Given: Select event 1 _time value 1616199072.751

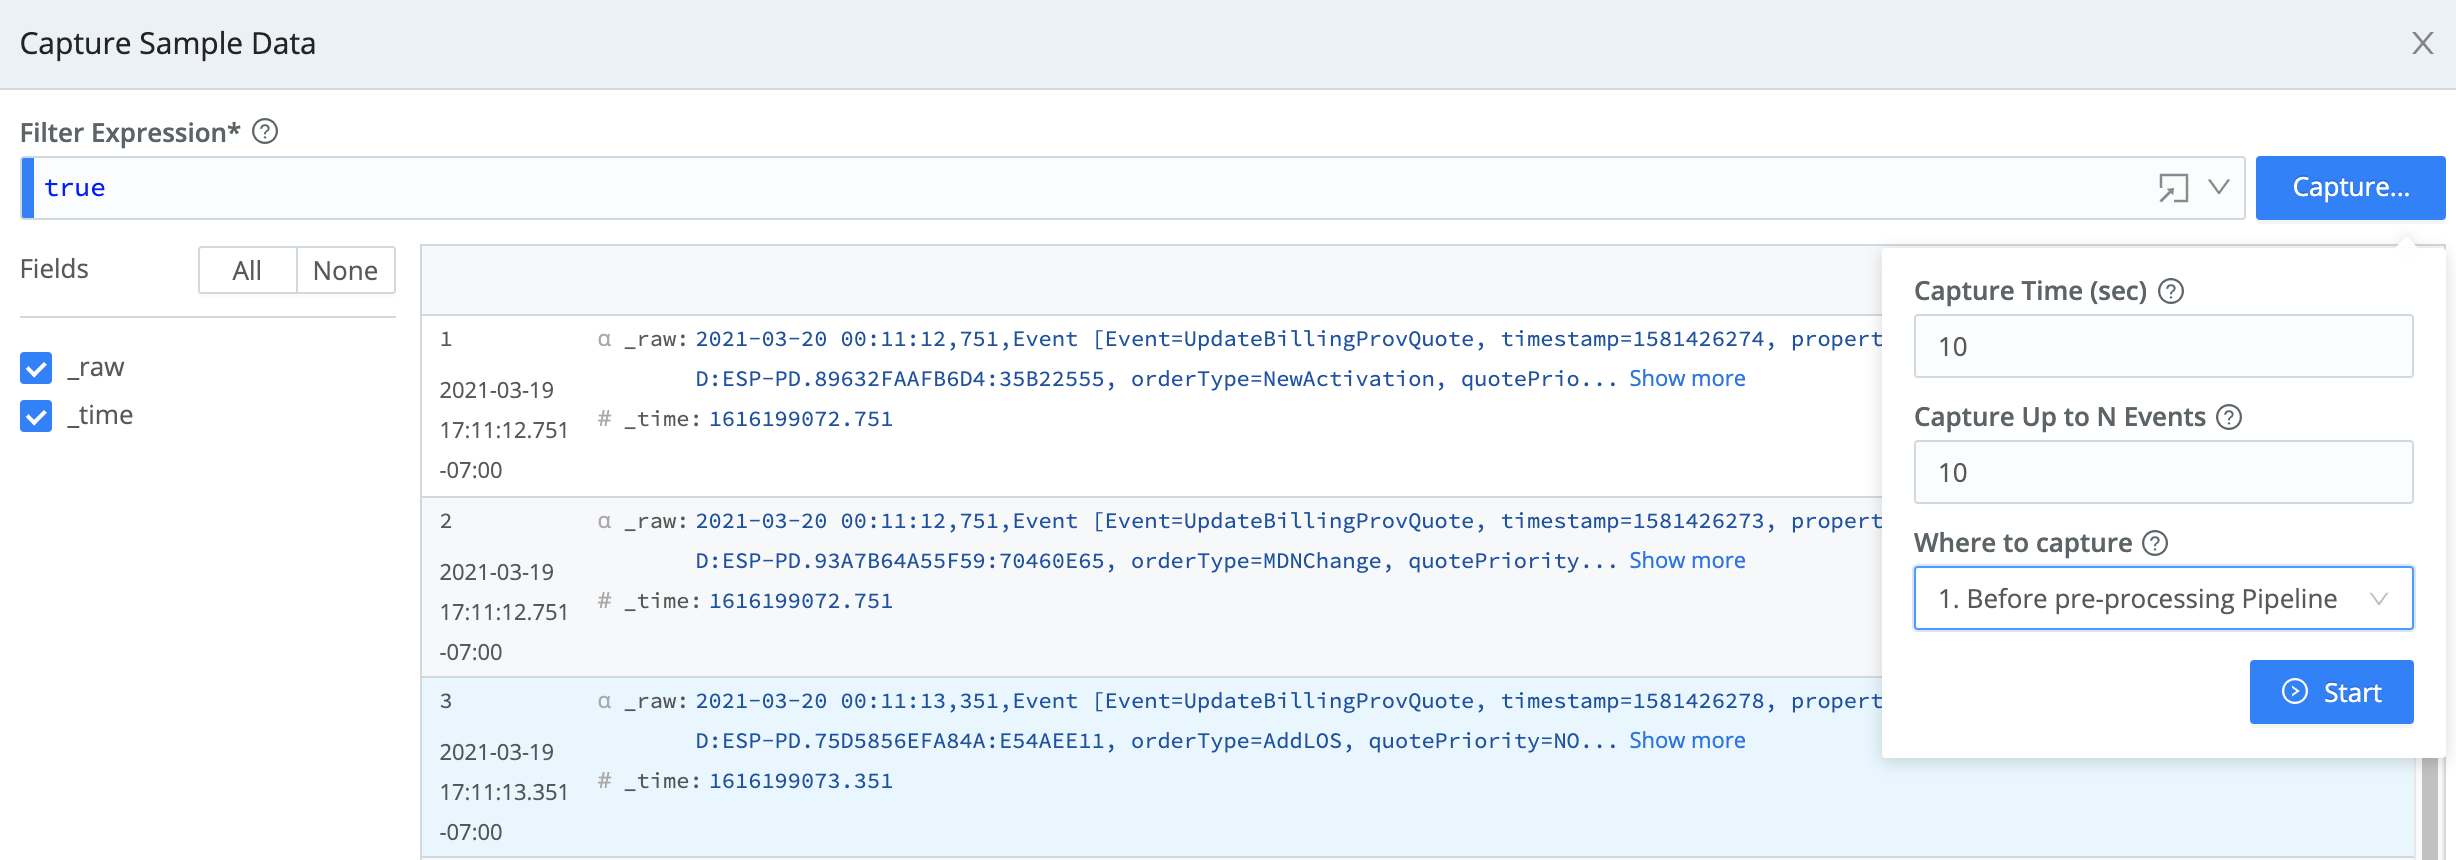Looking at the screenshot, I should (800, 419).
